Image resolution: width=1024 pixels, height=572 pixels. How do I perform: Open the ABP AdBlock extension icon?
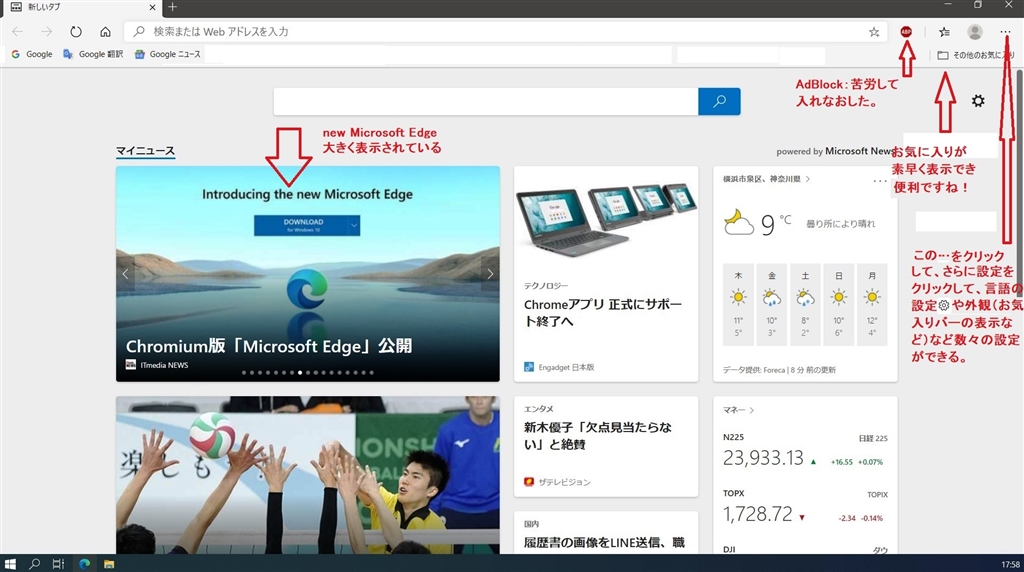point(906,31)
